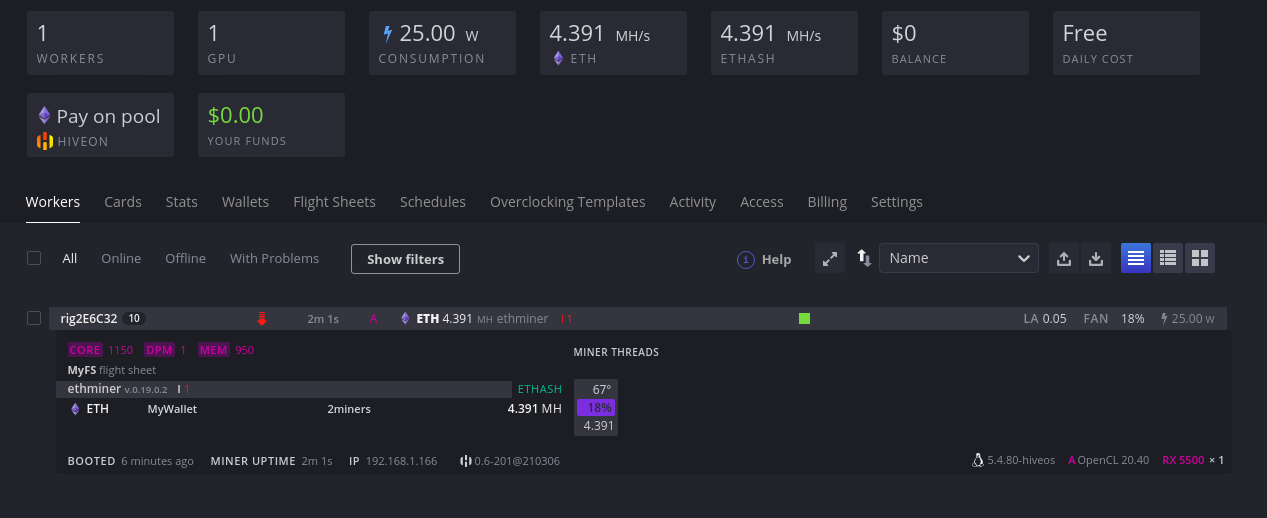Open the Flight Sheets tab
This screenshot has width=1267, height=518.
(x=334, y=202)
